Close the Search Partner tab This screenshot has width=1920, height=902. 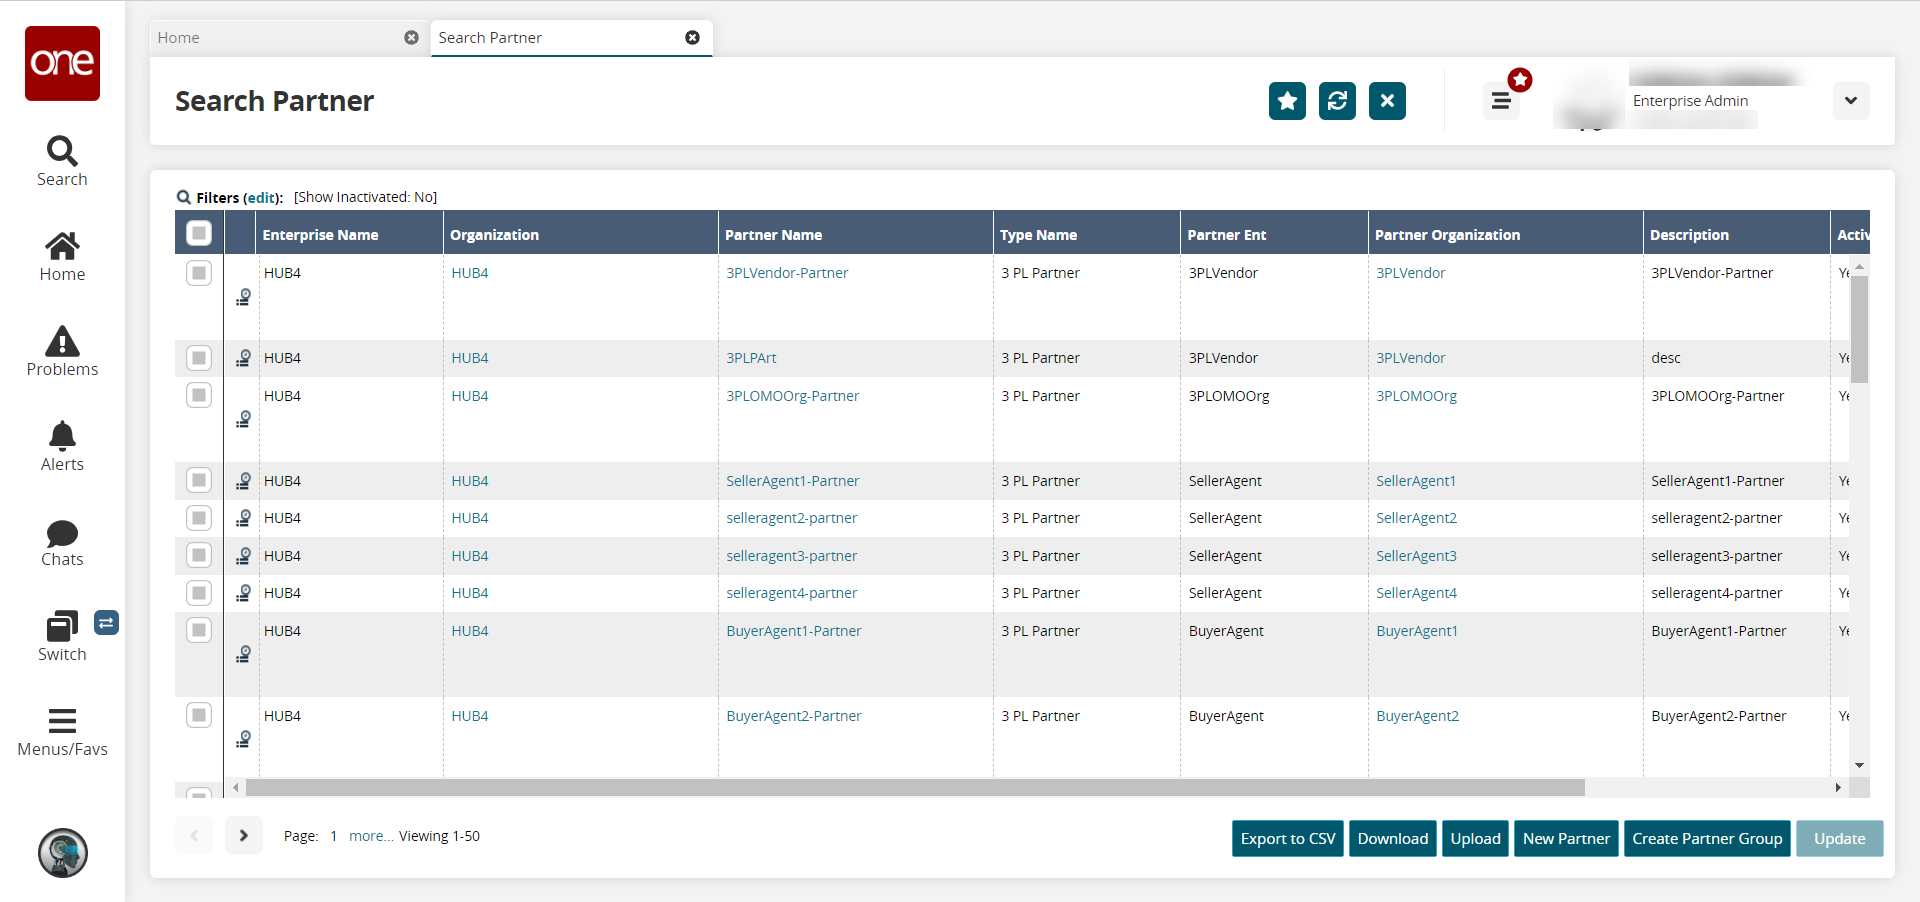pos(692,38)
